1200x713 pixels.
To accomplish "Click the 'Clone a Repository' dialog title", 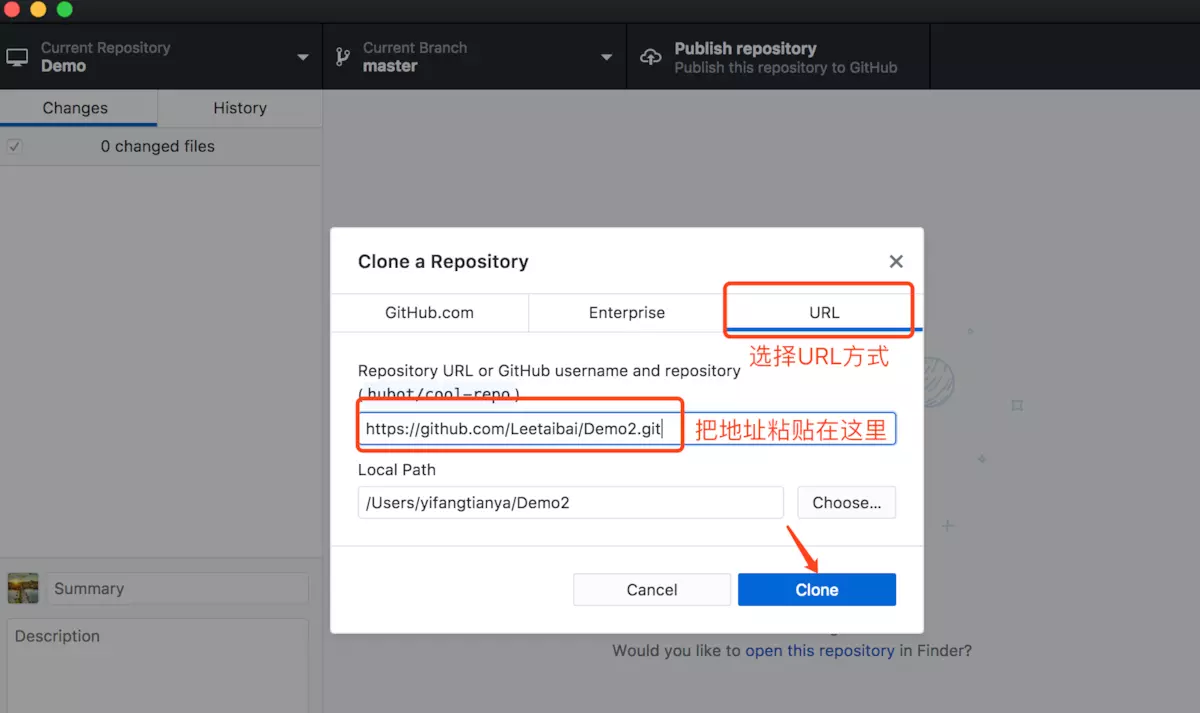I will click(x=443, y=261).
